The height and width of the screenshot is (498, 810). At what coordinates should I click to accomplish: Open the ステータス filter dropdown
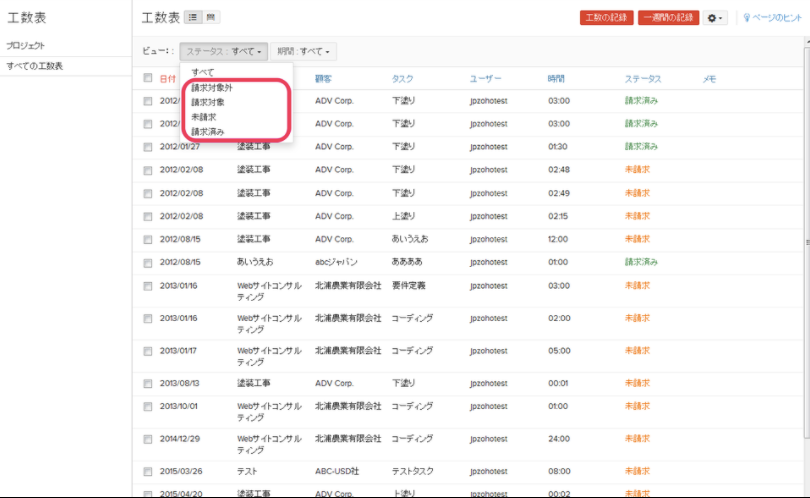pyautogui.click(x=224, y=51)
